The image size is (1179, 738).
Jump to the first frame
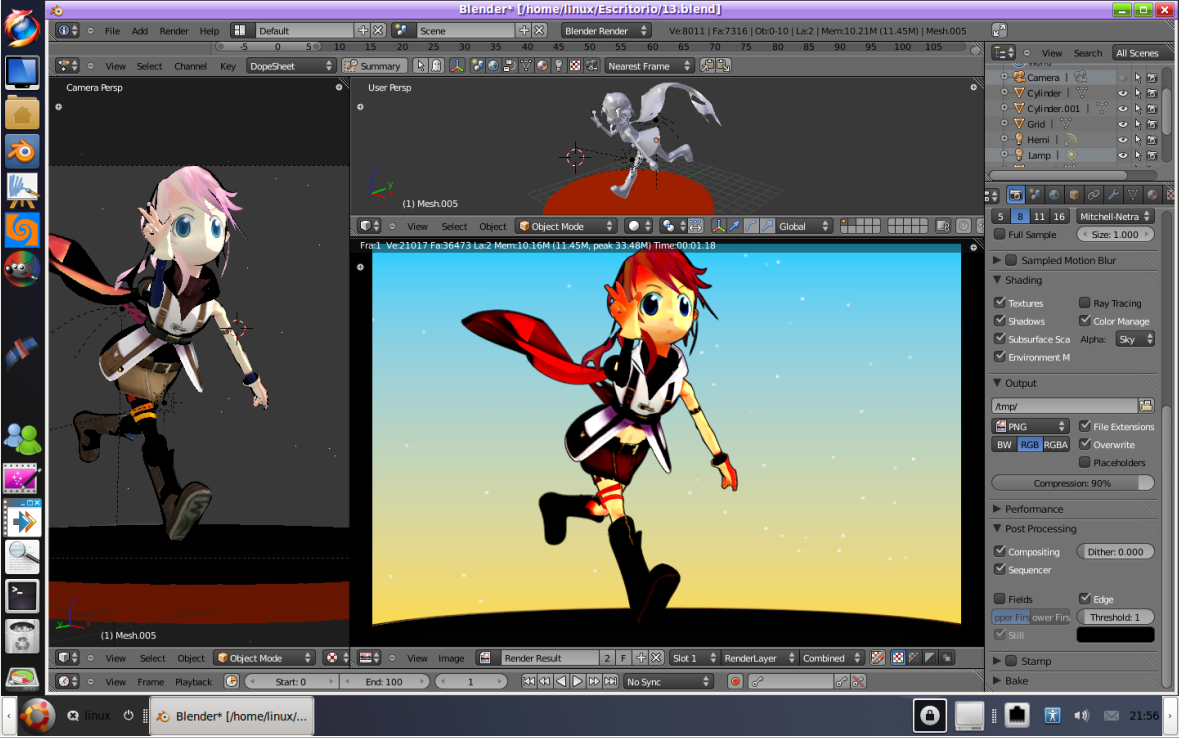coord(529,681)
